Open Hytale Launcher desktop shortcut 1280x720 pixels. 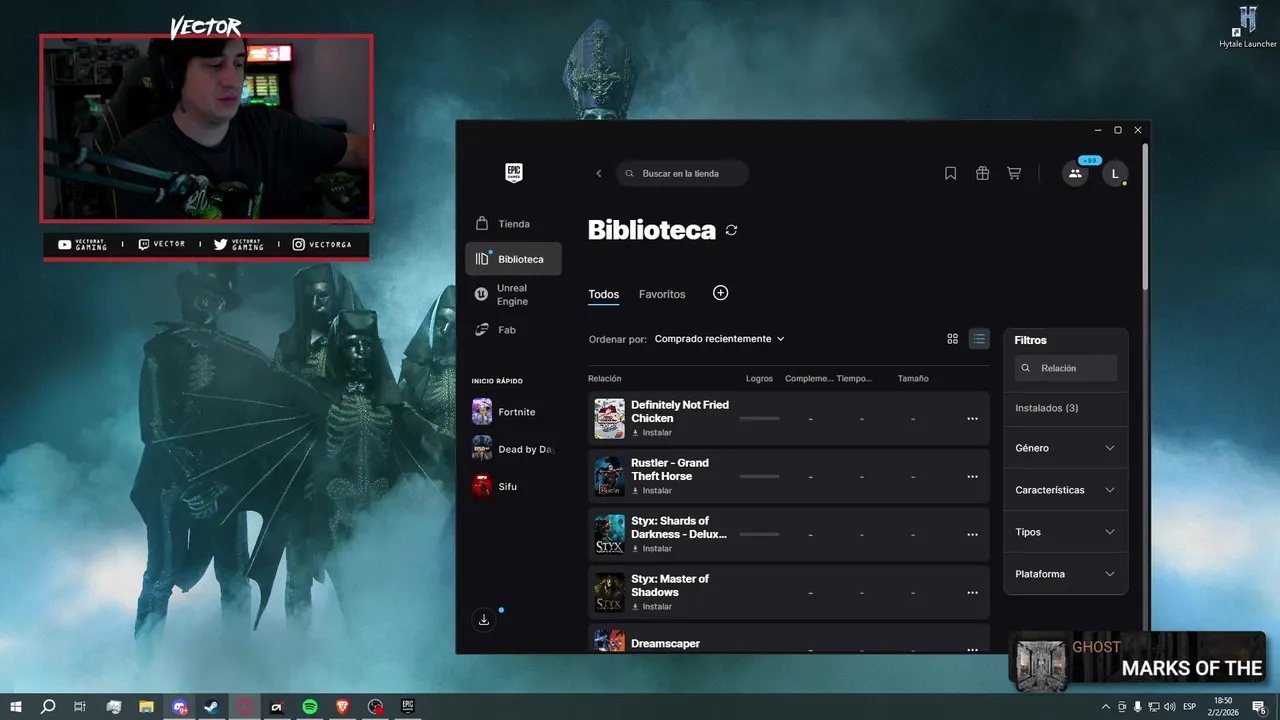pyautogui.click(x=1248, y=27)
